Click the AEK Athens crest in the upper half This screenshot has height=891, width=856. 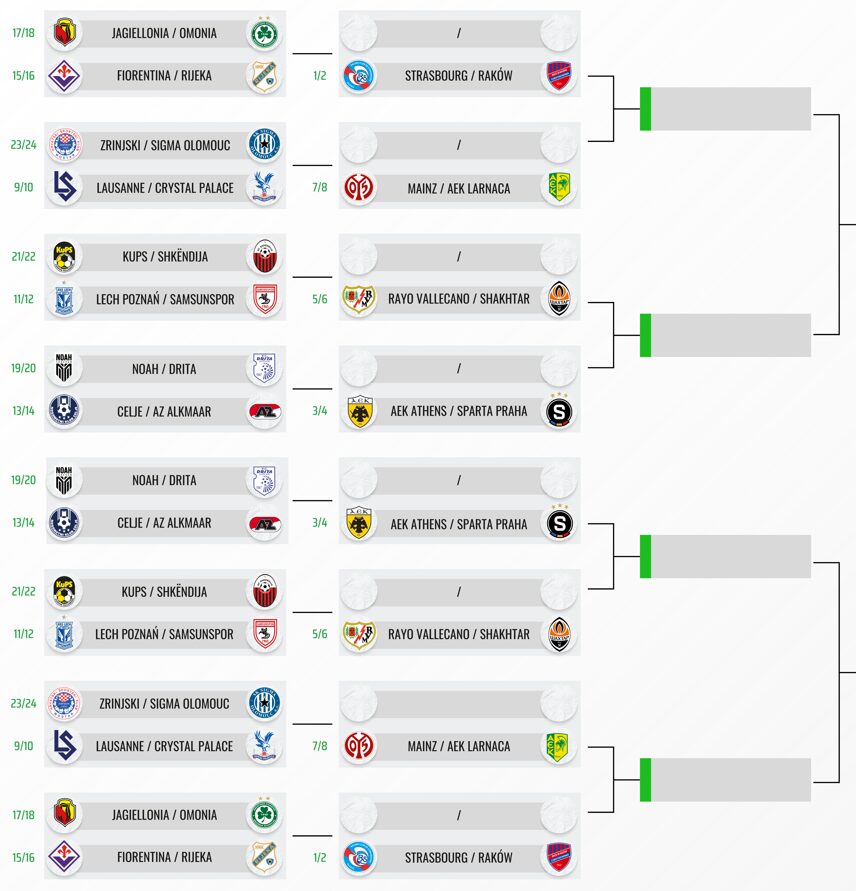[359, 411]
